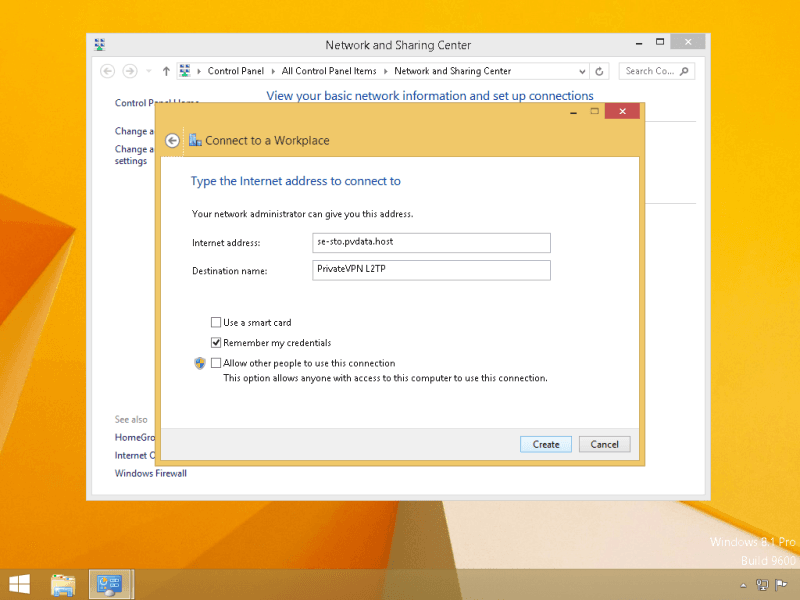Click the search magnifier icon in Control Panel
Viewport: 800px width, 600px height.
pos(685,71)
